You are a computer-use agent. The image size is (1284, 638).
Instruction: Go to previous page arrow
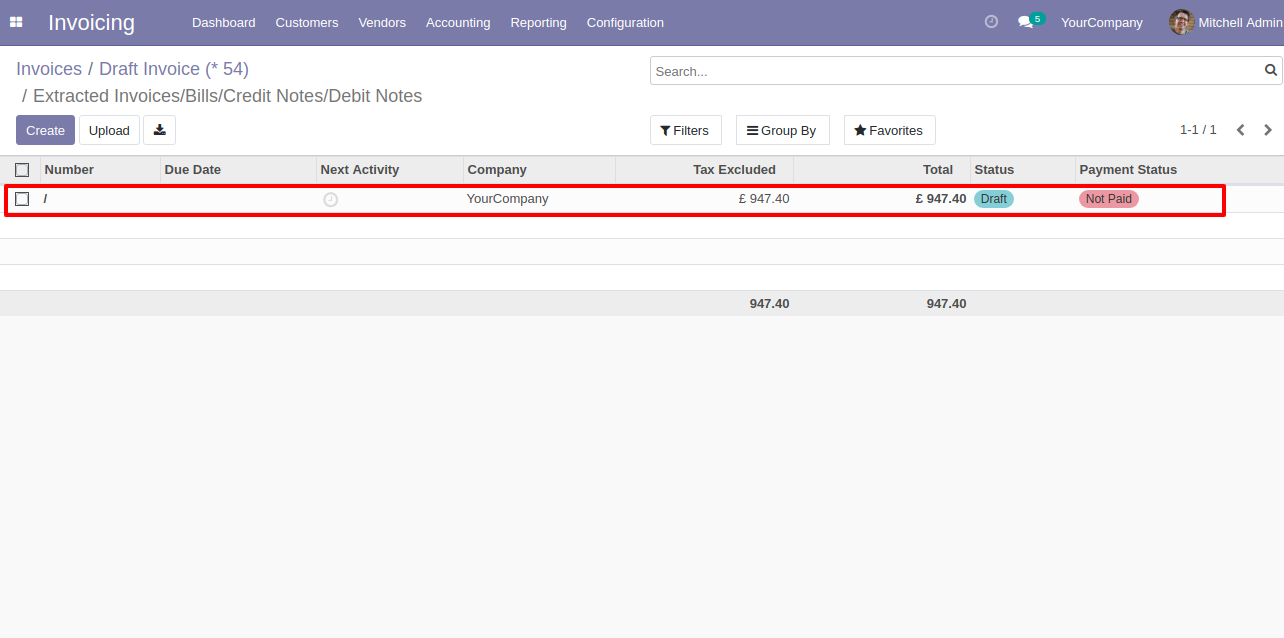point(1241,130)
